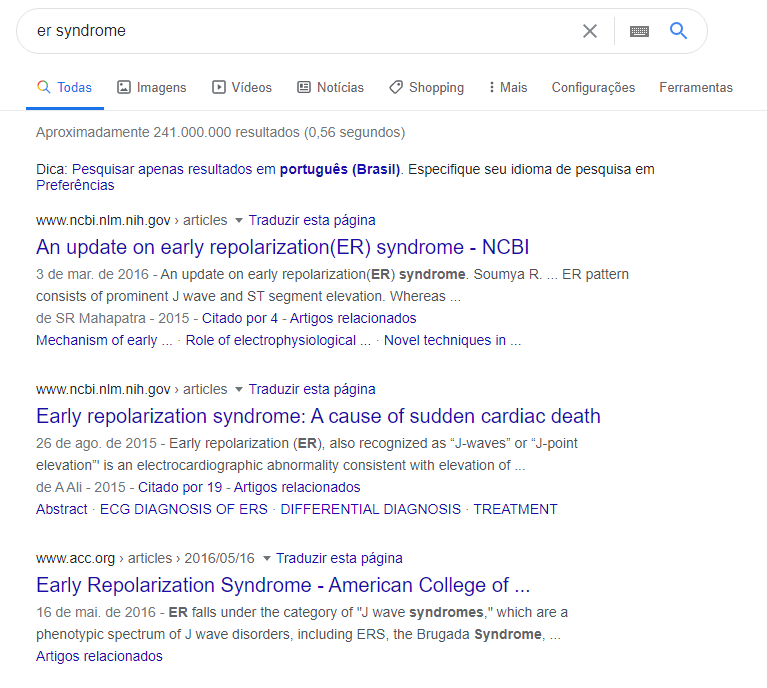
Task: Clear the search box with the X icon
Action: [590, 31]
